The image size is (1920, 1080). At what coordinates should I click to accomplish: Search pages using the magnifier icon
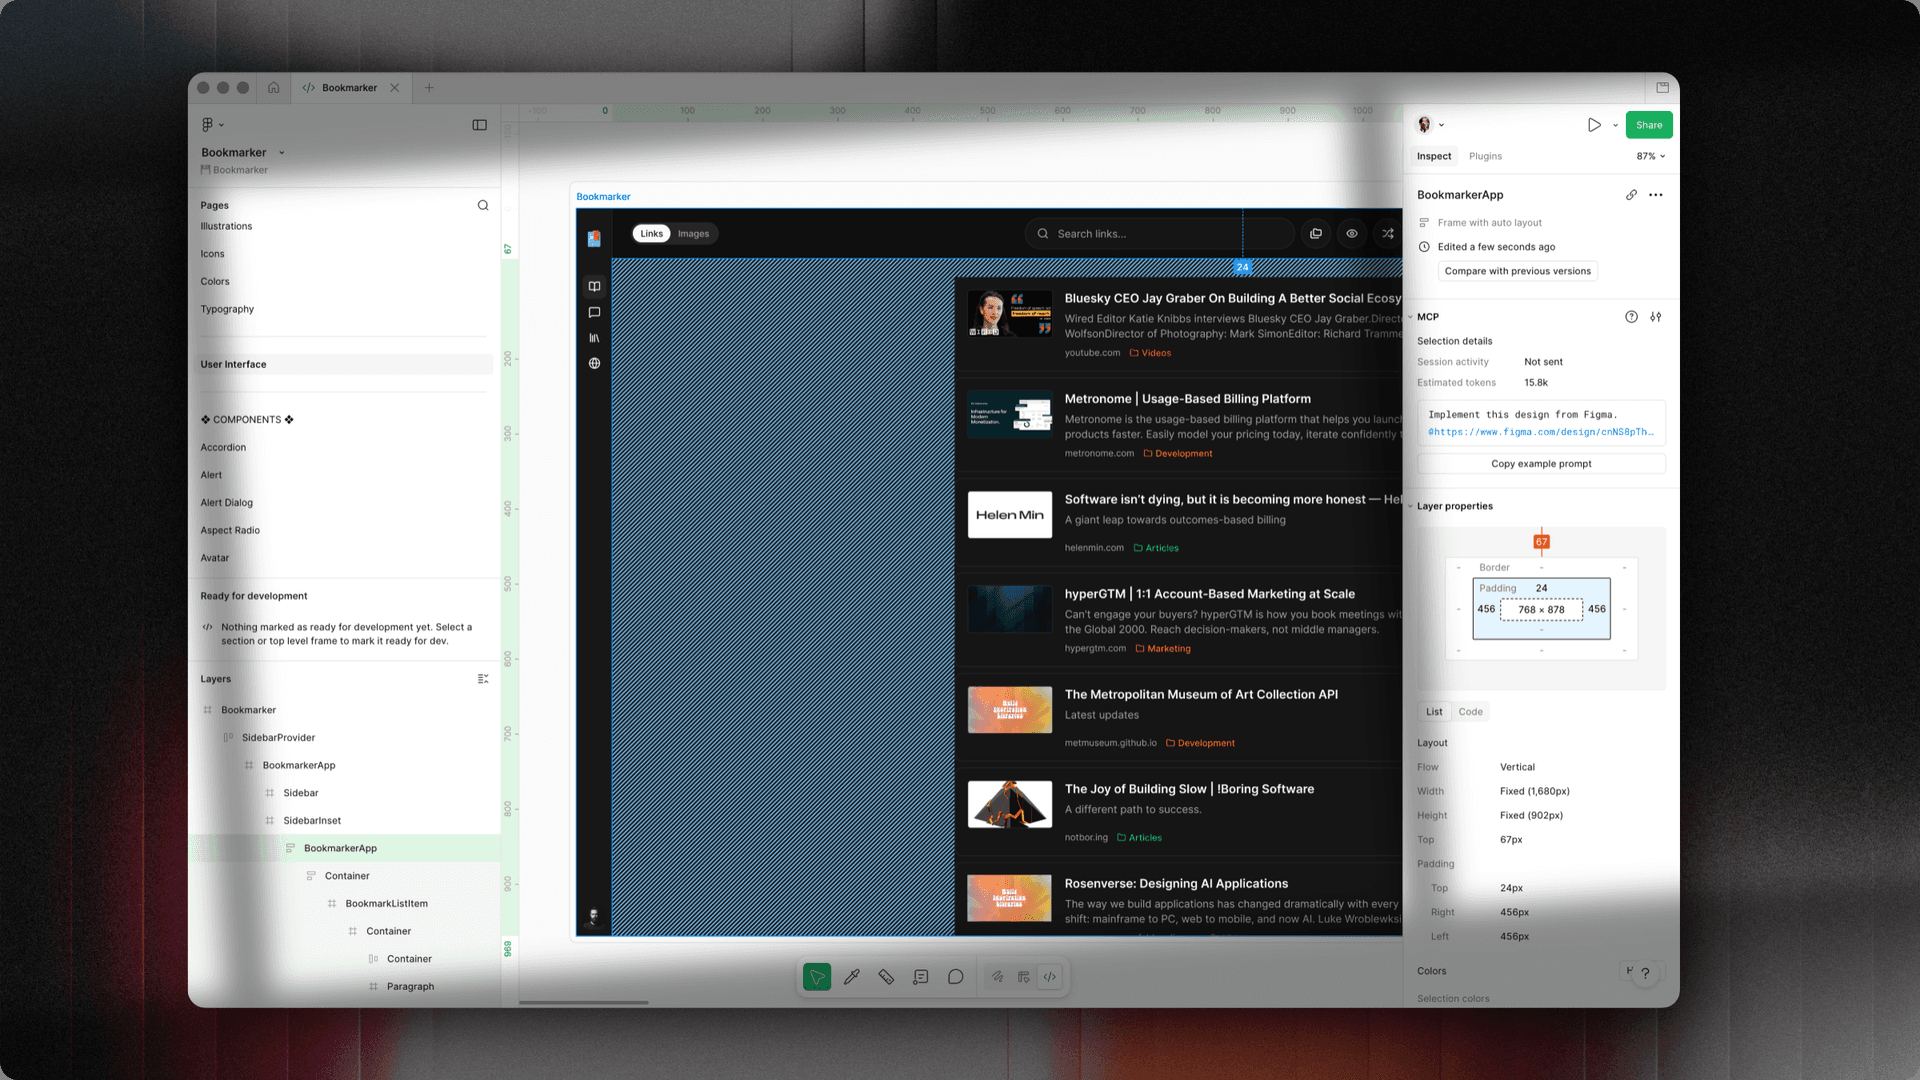(x=483, y=205)
